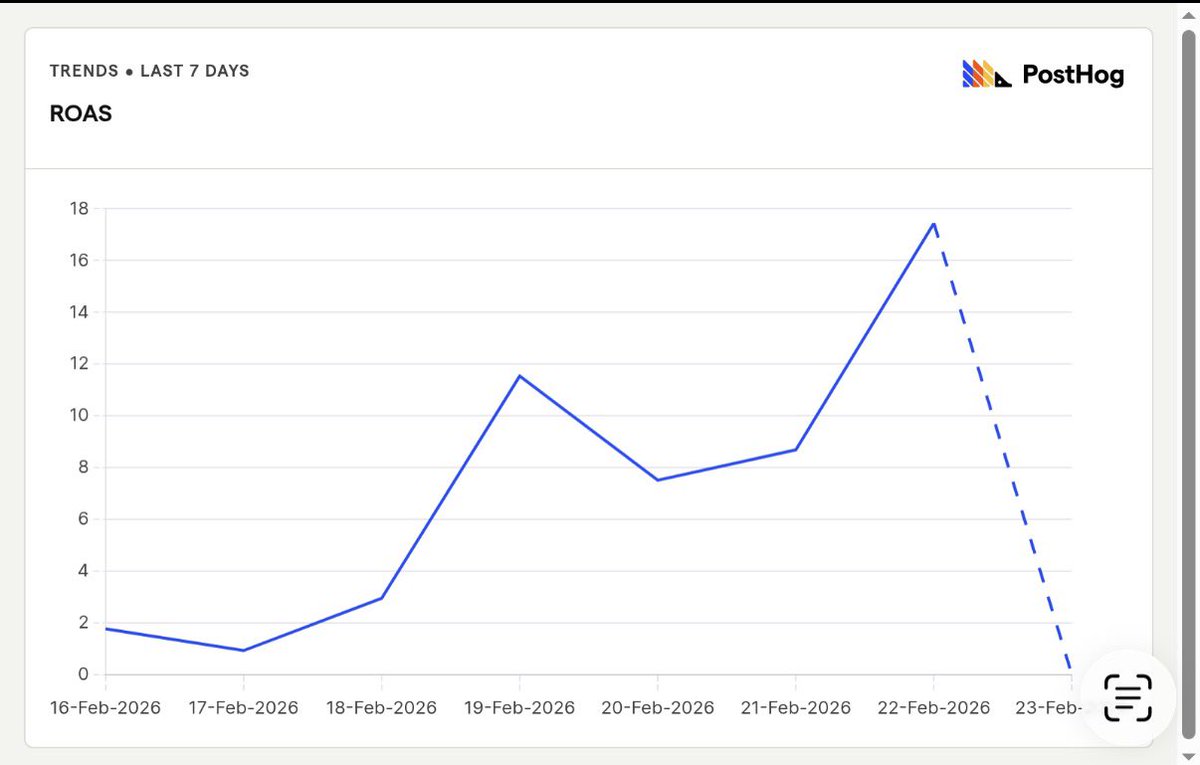
Task: Select the 17-Feb-2026 axis label
Action: [244, 708]
